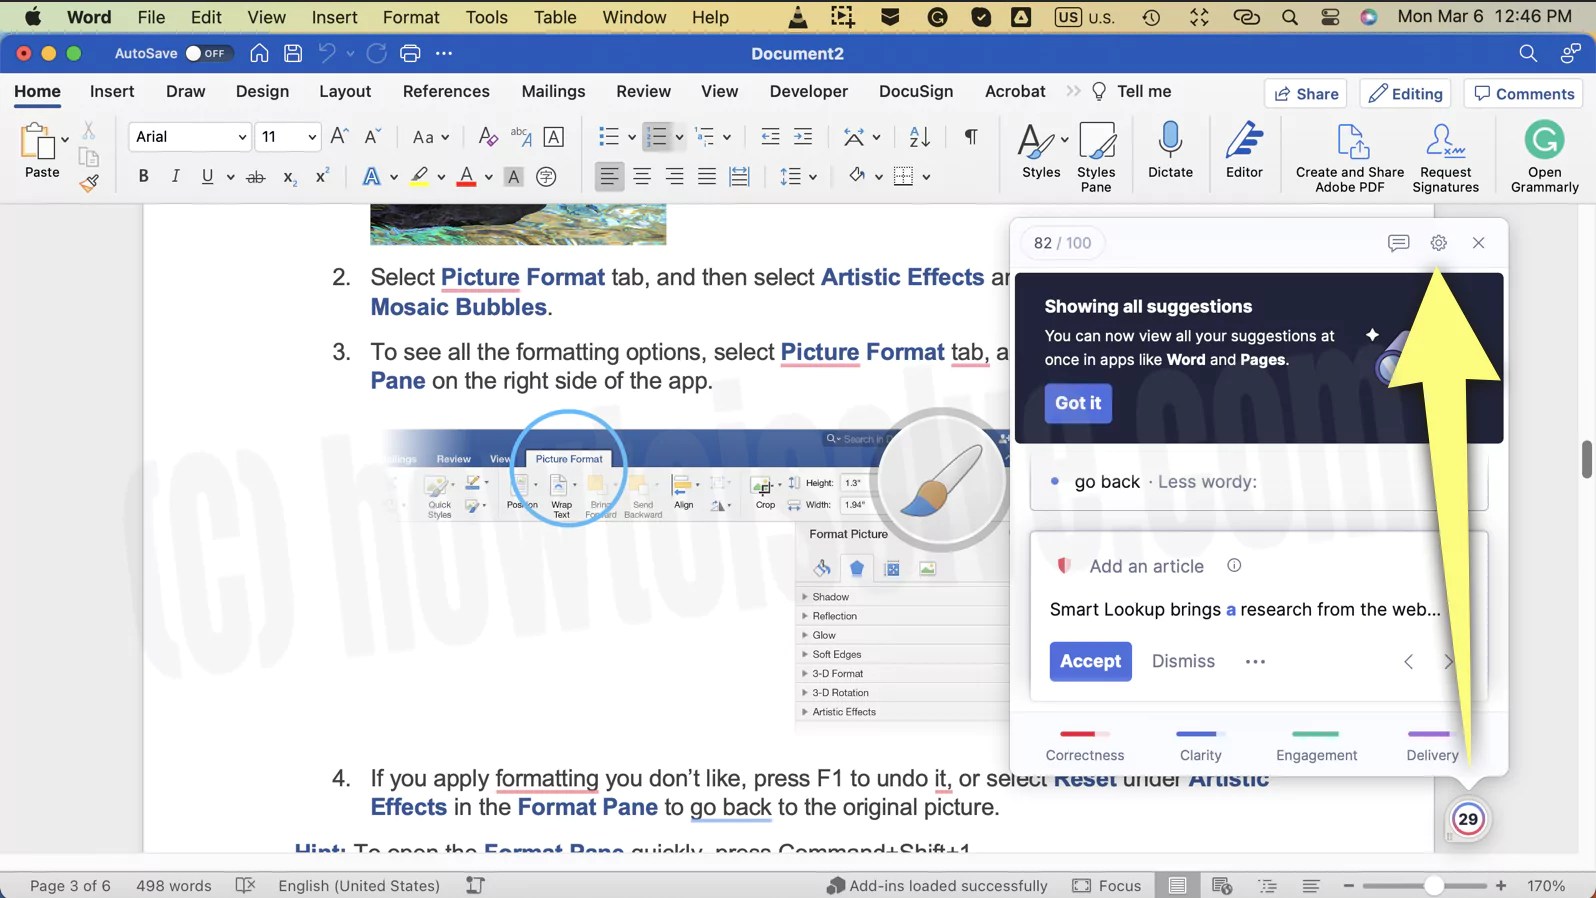
Task: Switch to the Insert ribbon tab
Action: click(112, 91)
